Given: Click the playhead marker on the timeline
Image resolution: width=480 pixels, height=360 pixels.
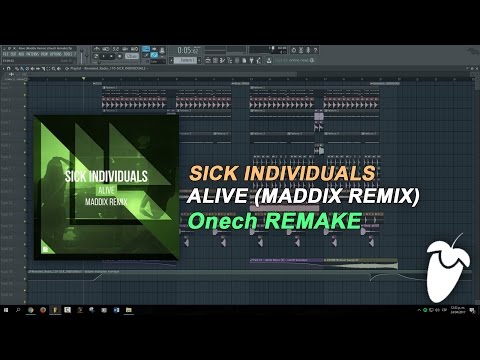Looking at the screenshot, I should [x=83, y=78].
